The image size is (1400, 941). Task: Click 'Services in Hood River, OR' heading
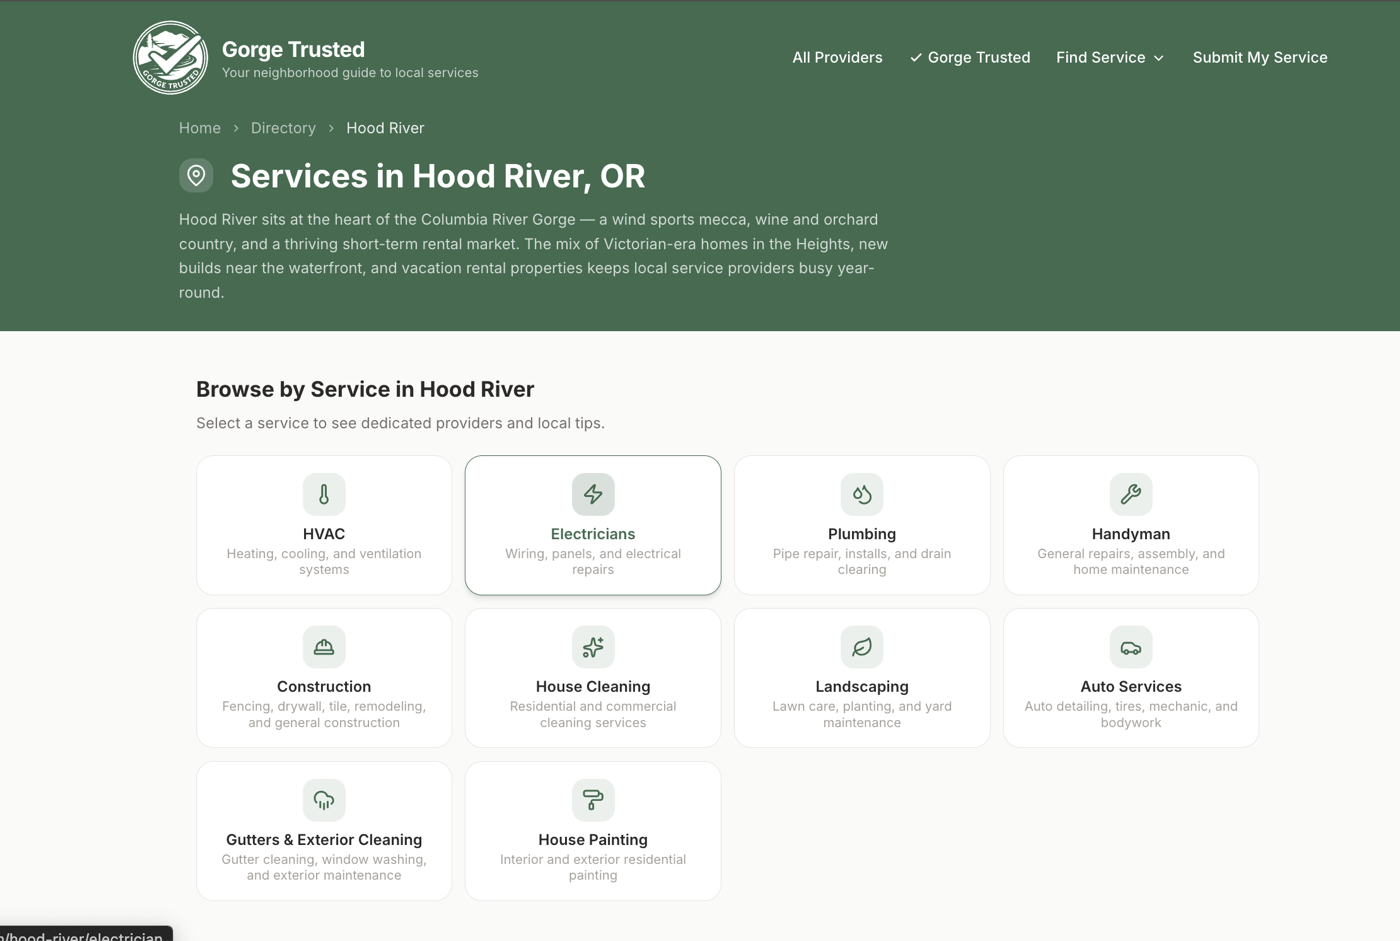(x=438, y=176)
